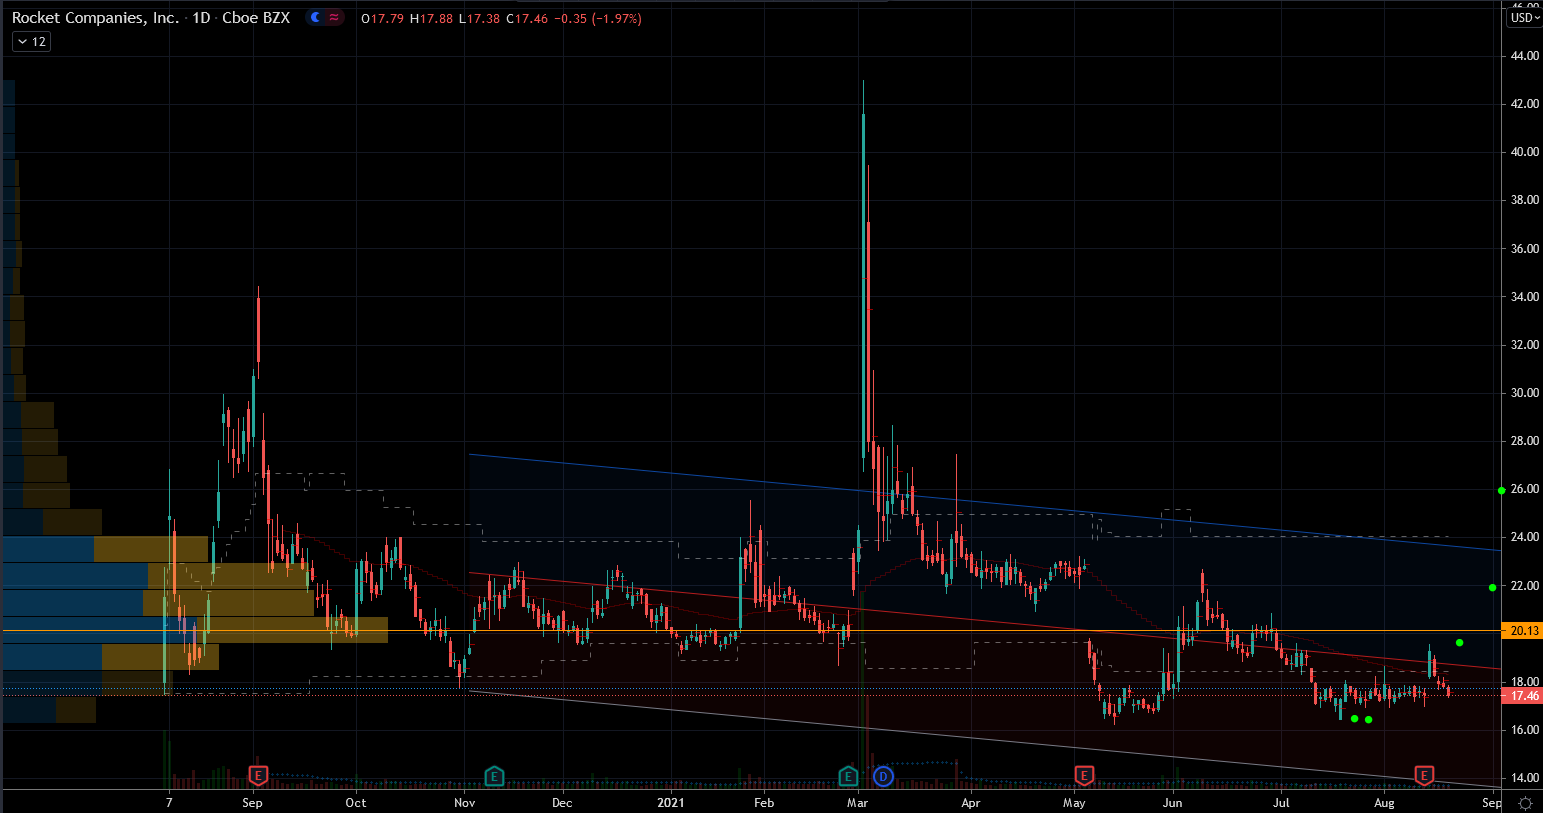This screenshot has width=1543, height=813.
Task: Click the 24.00 price axis label
Action: [x=1525, y=537]
